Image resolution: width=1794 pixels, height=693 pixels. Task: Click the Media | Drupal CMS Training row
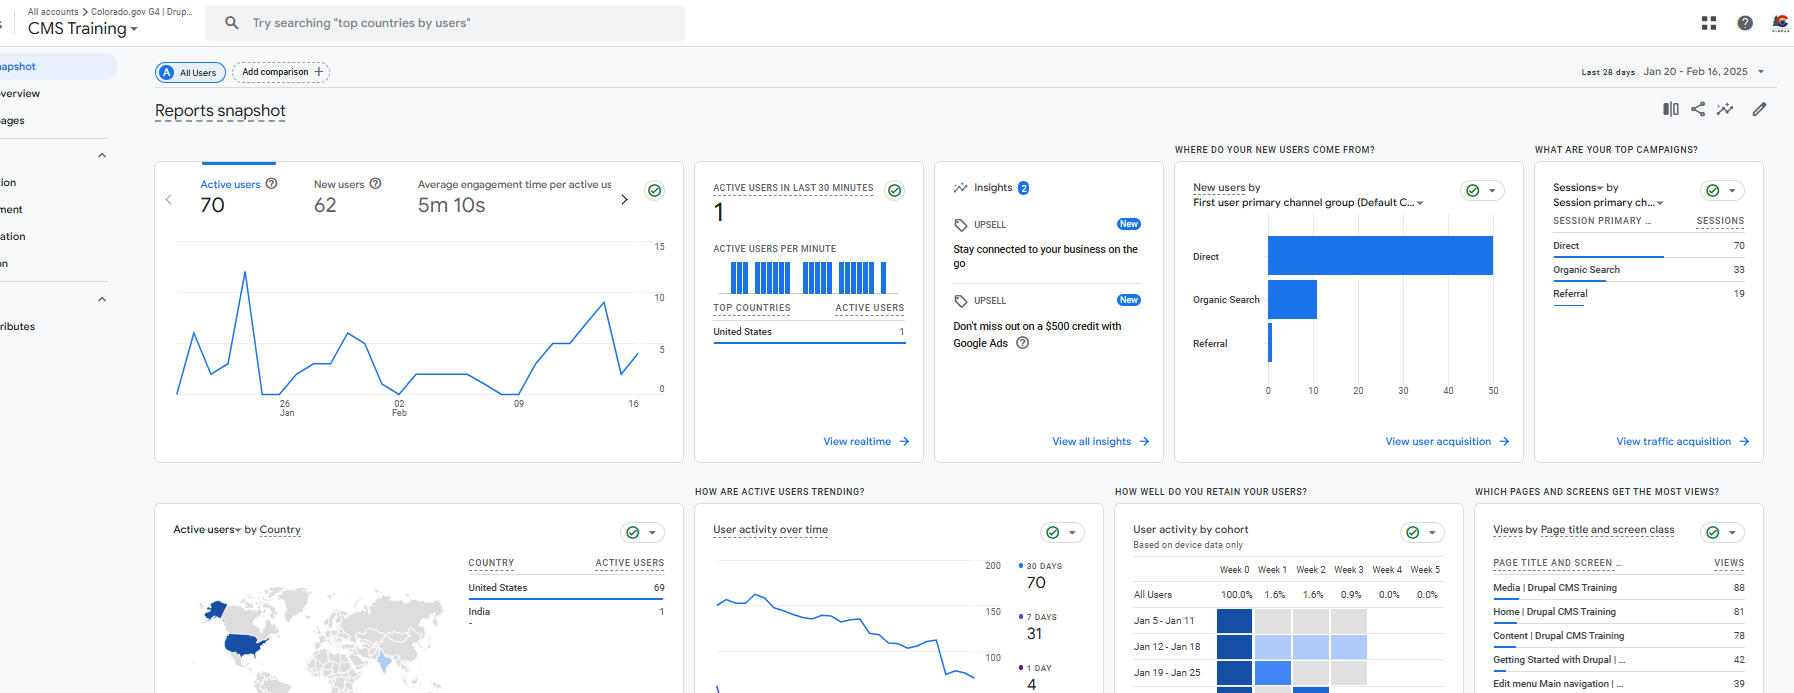coord(1619,588)
